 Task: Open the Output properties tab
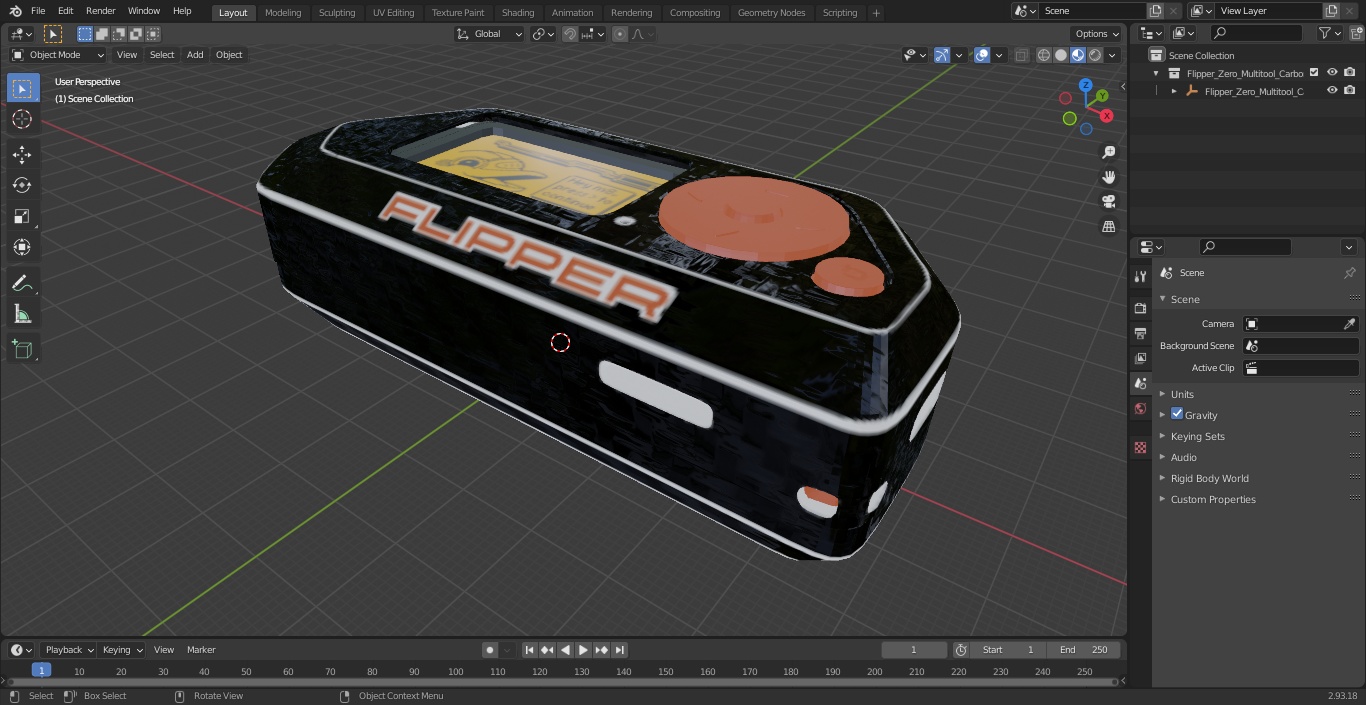1140,333
